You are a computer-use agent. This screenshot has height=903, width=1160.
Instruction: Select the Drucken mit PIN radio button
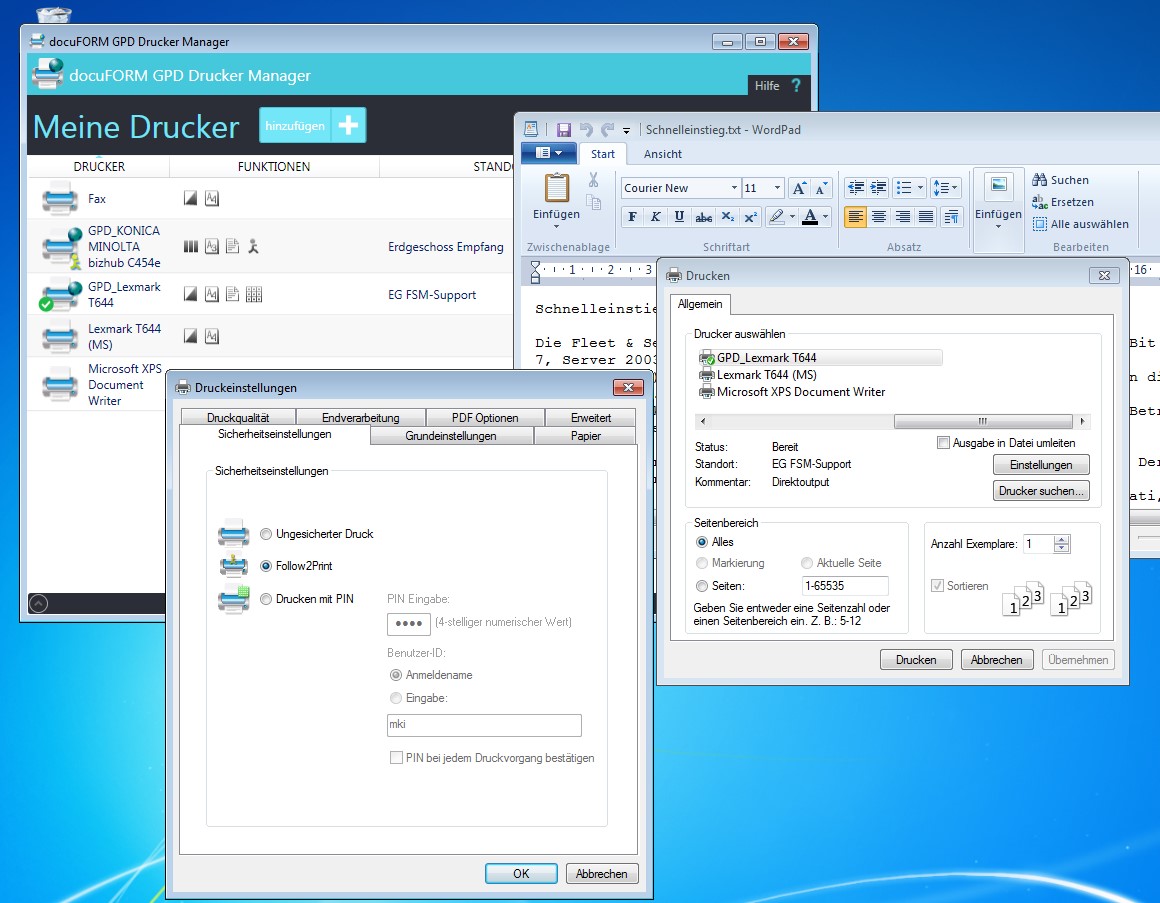click(266, 599)
